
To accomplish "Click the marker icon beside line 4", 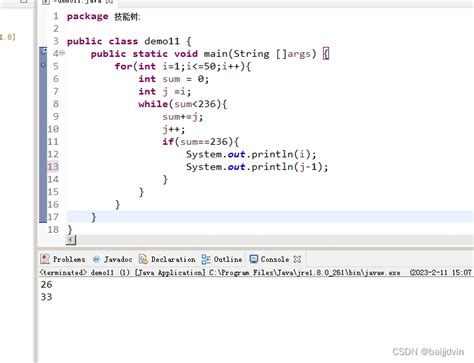I will click(43, 52).
